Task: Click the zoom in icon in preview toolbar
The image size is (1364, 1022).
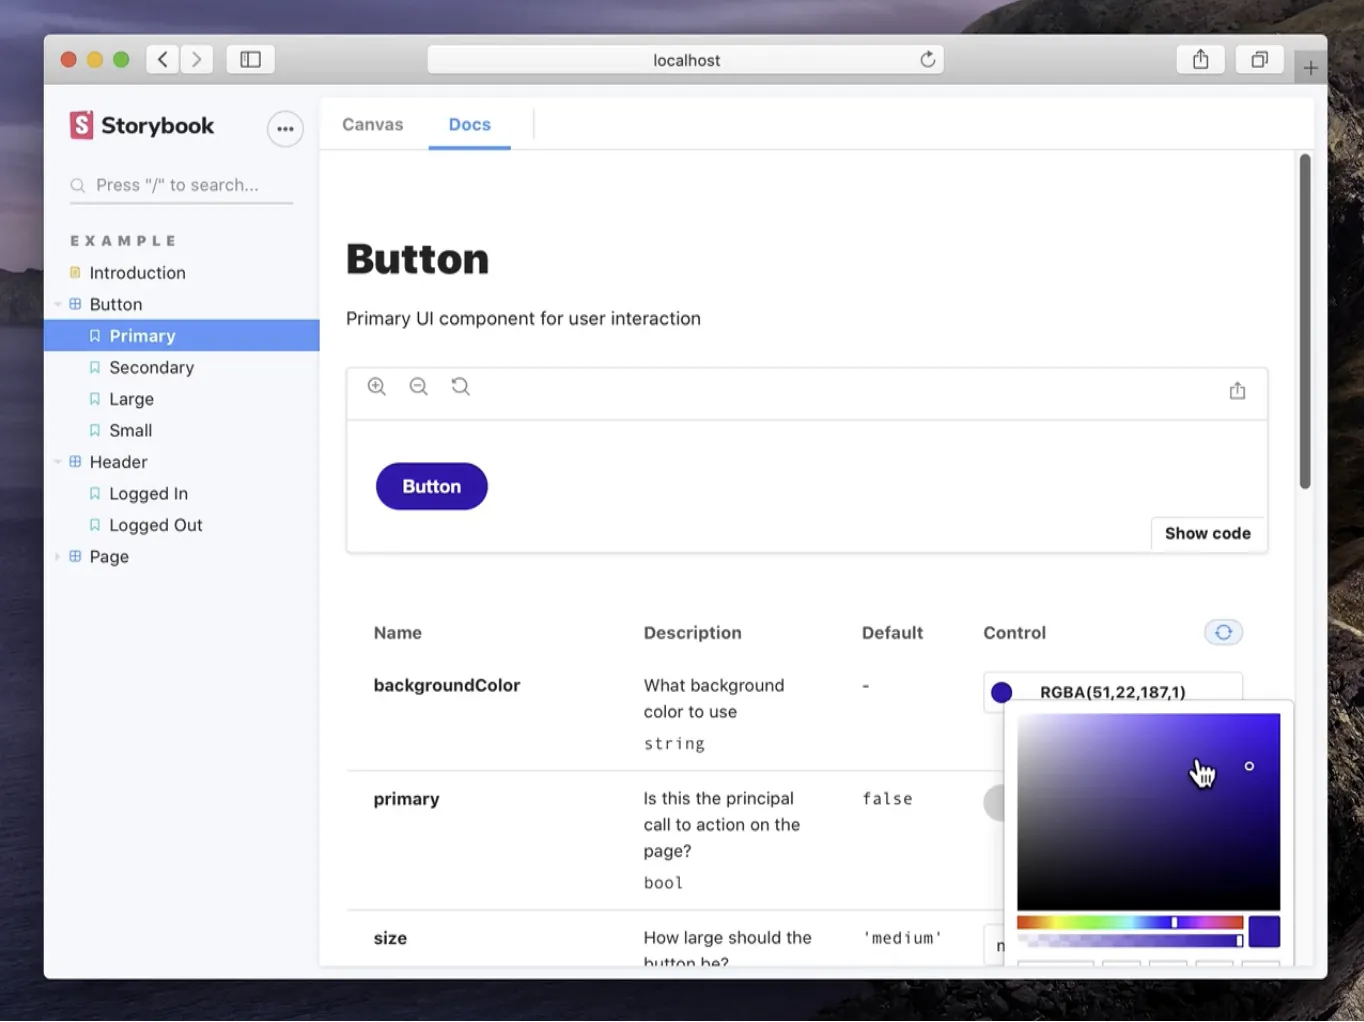Action: (376, 387)
